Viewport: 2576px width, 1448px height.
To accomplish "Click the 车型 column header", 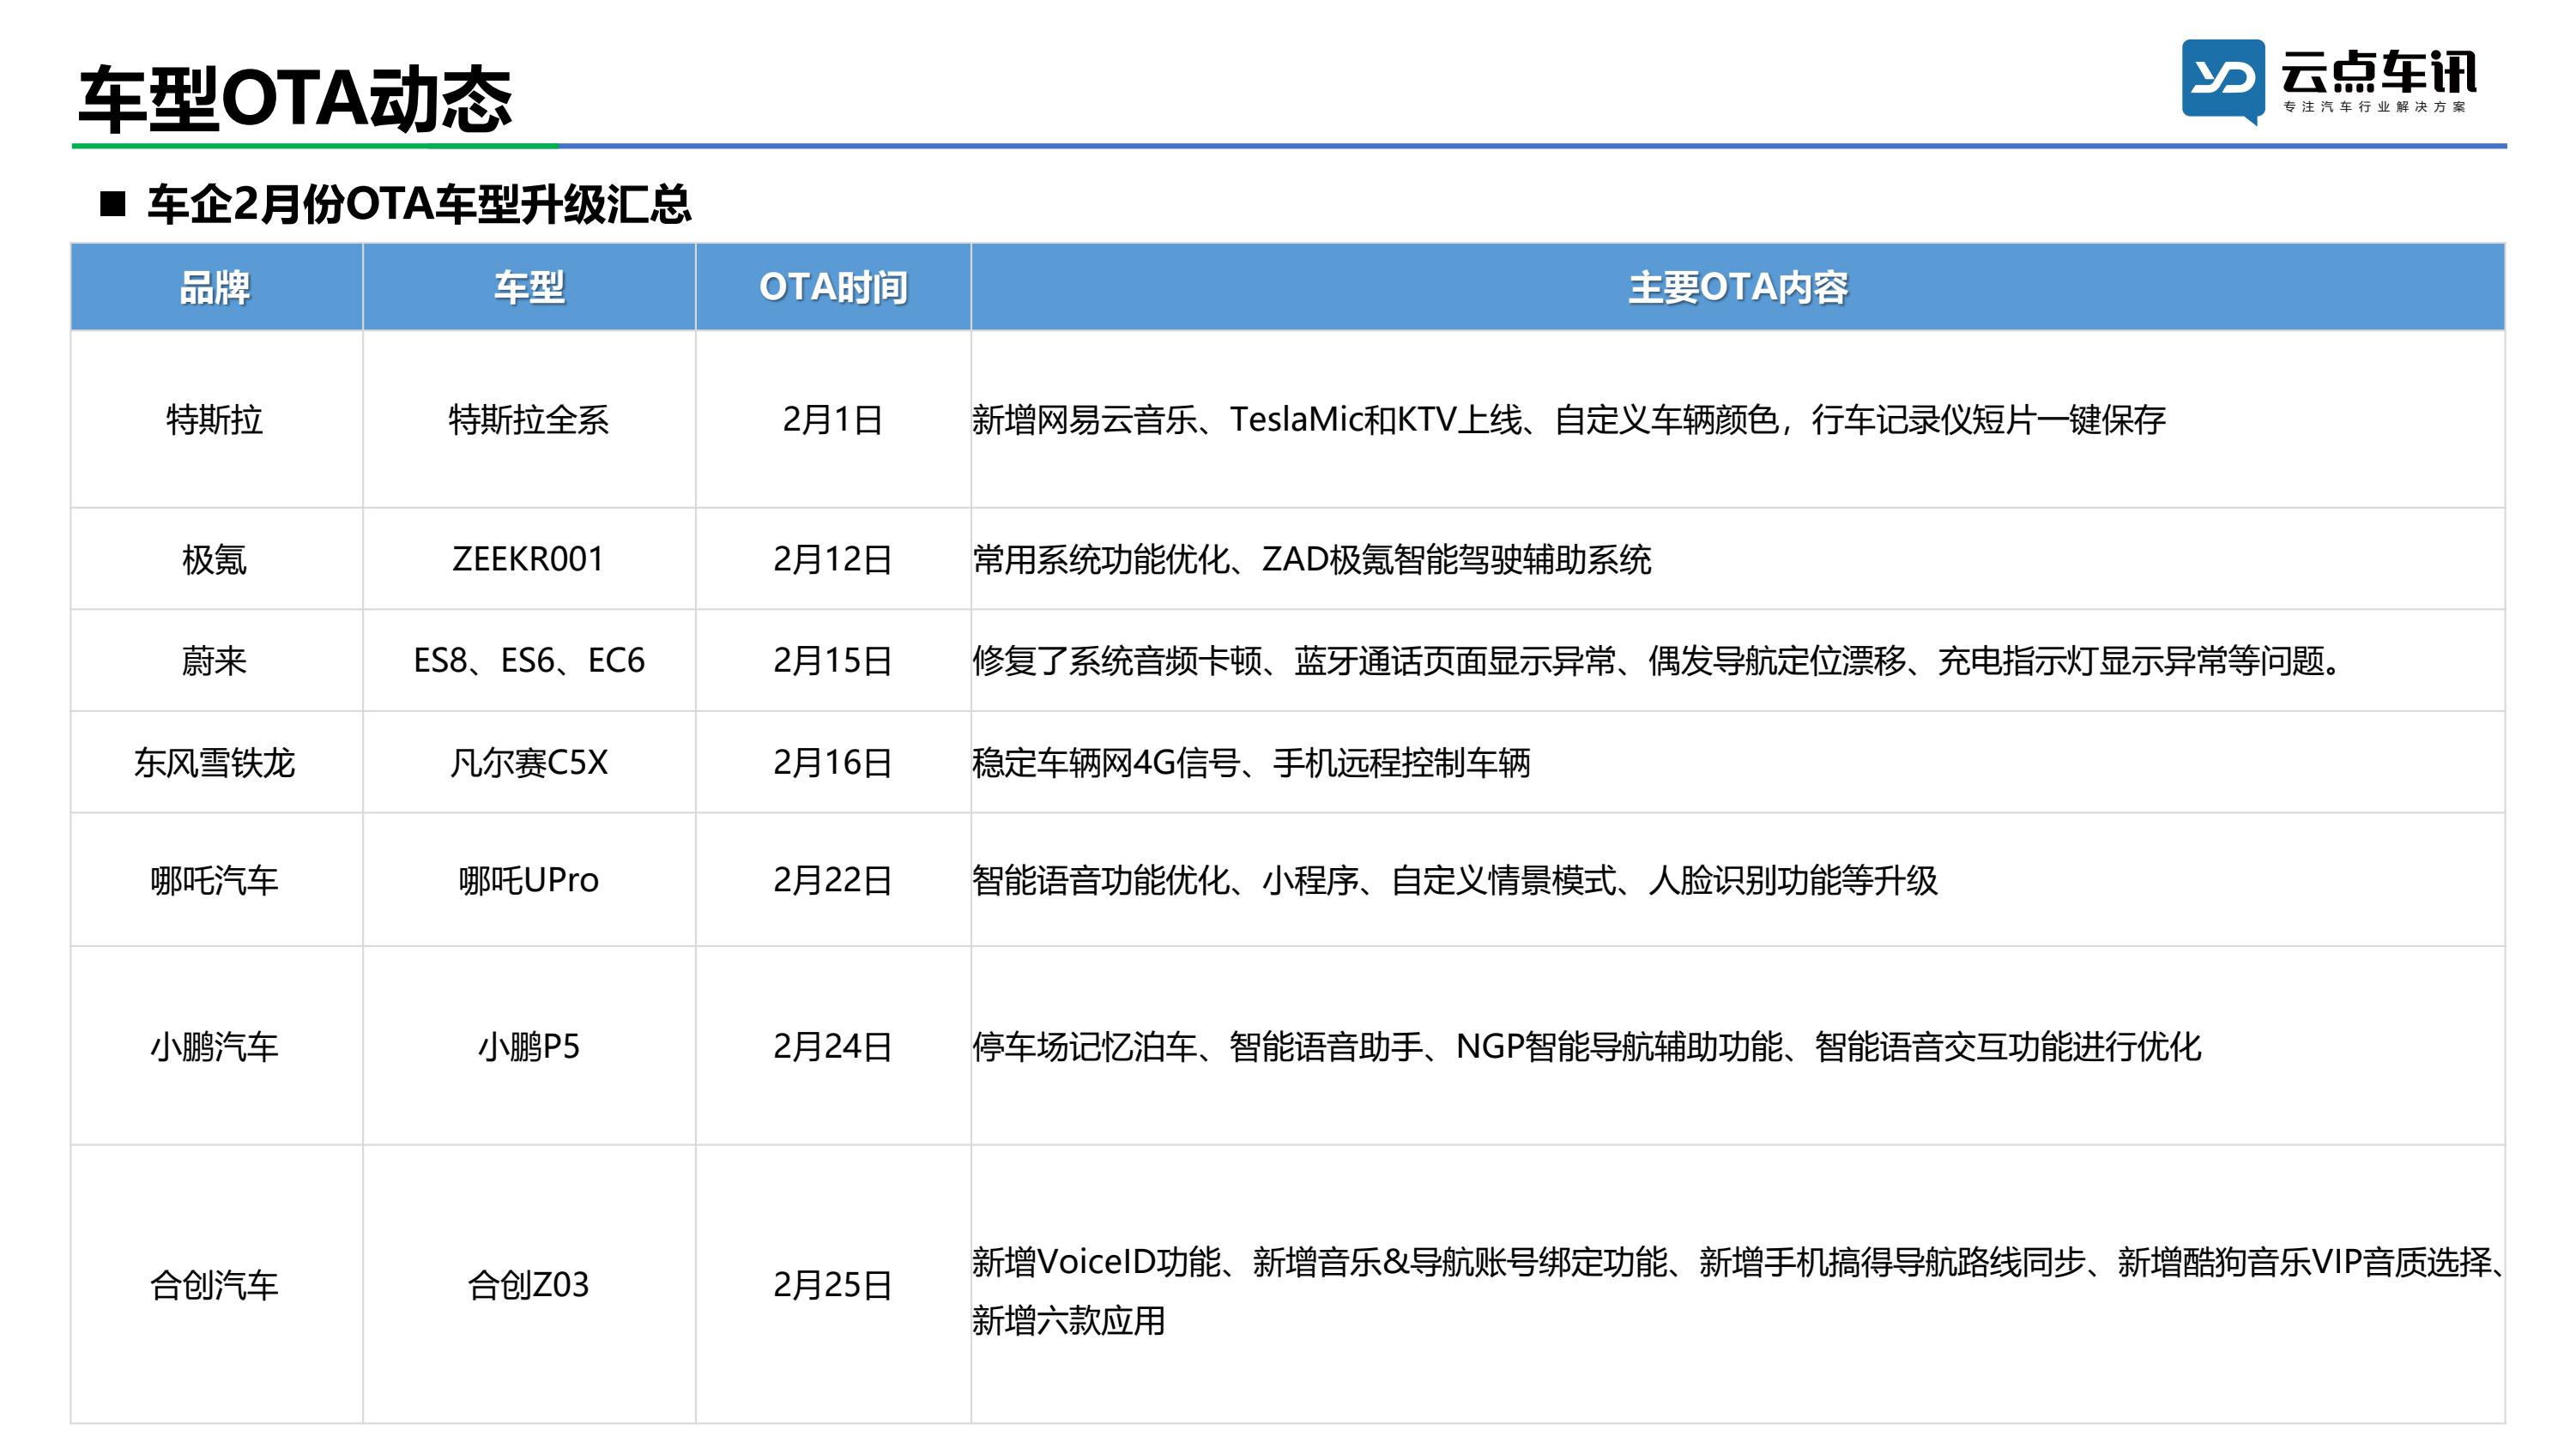I will (529, 287).
